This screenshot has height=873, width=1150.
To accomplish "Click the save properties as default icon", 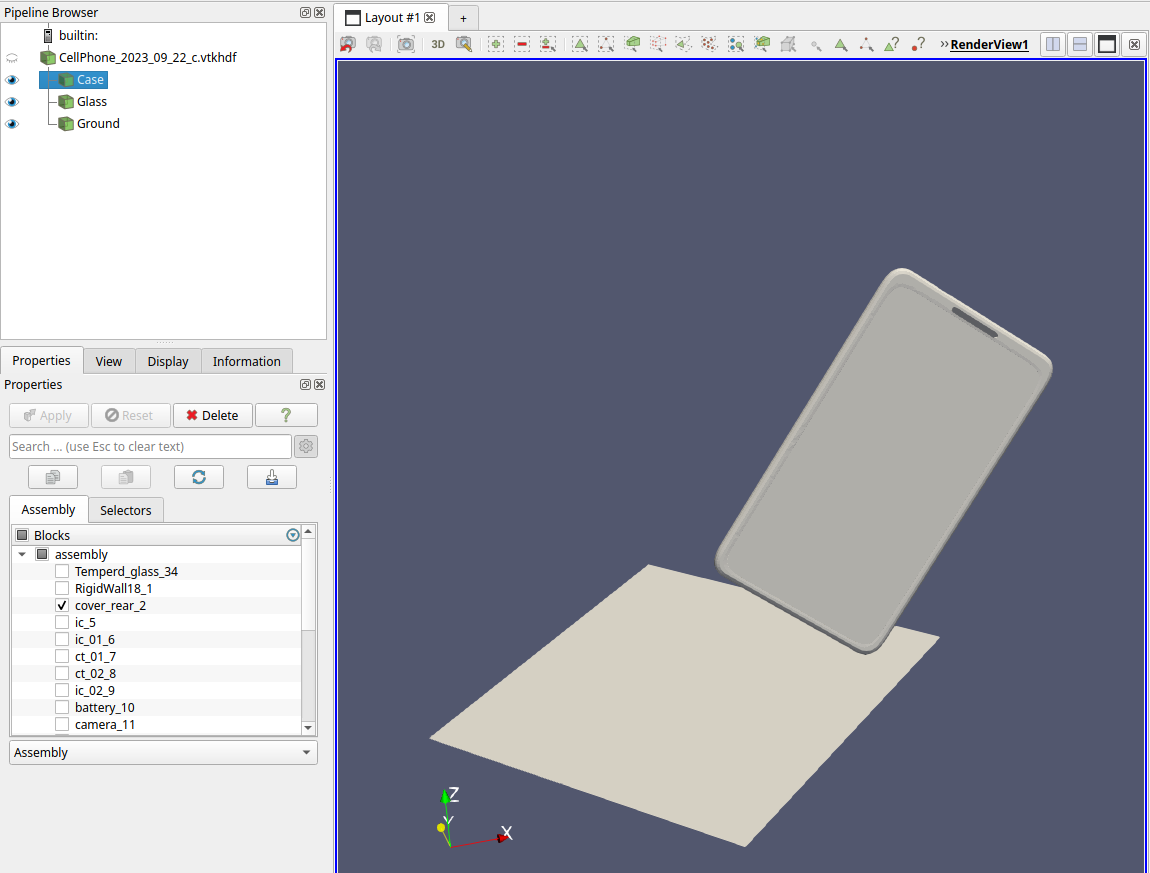I will click(x=272, y=477).
